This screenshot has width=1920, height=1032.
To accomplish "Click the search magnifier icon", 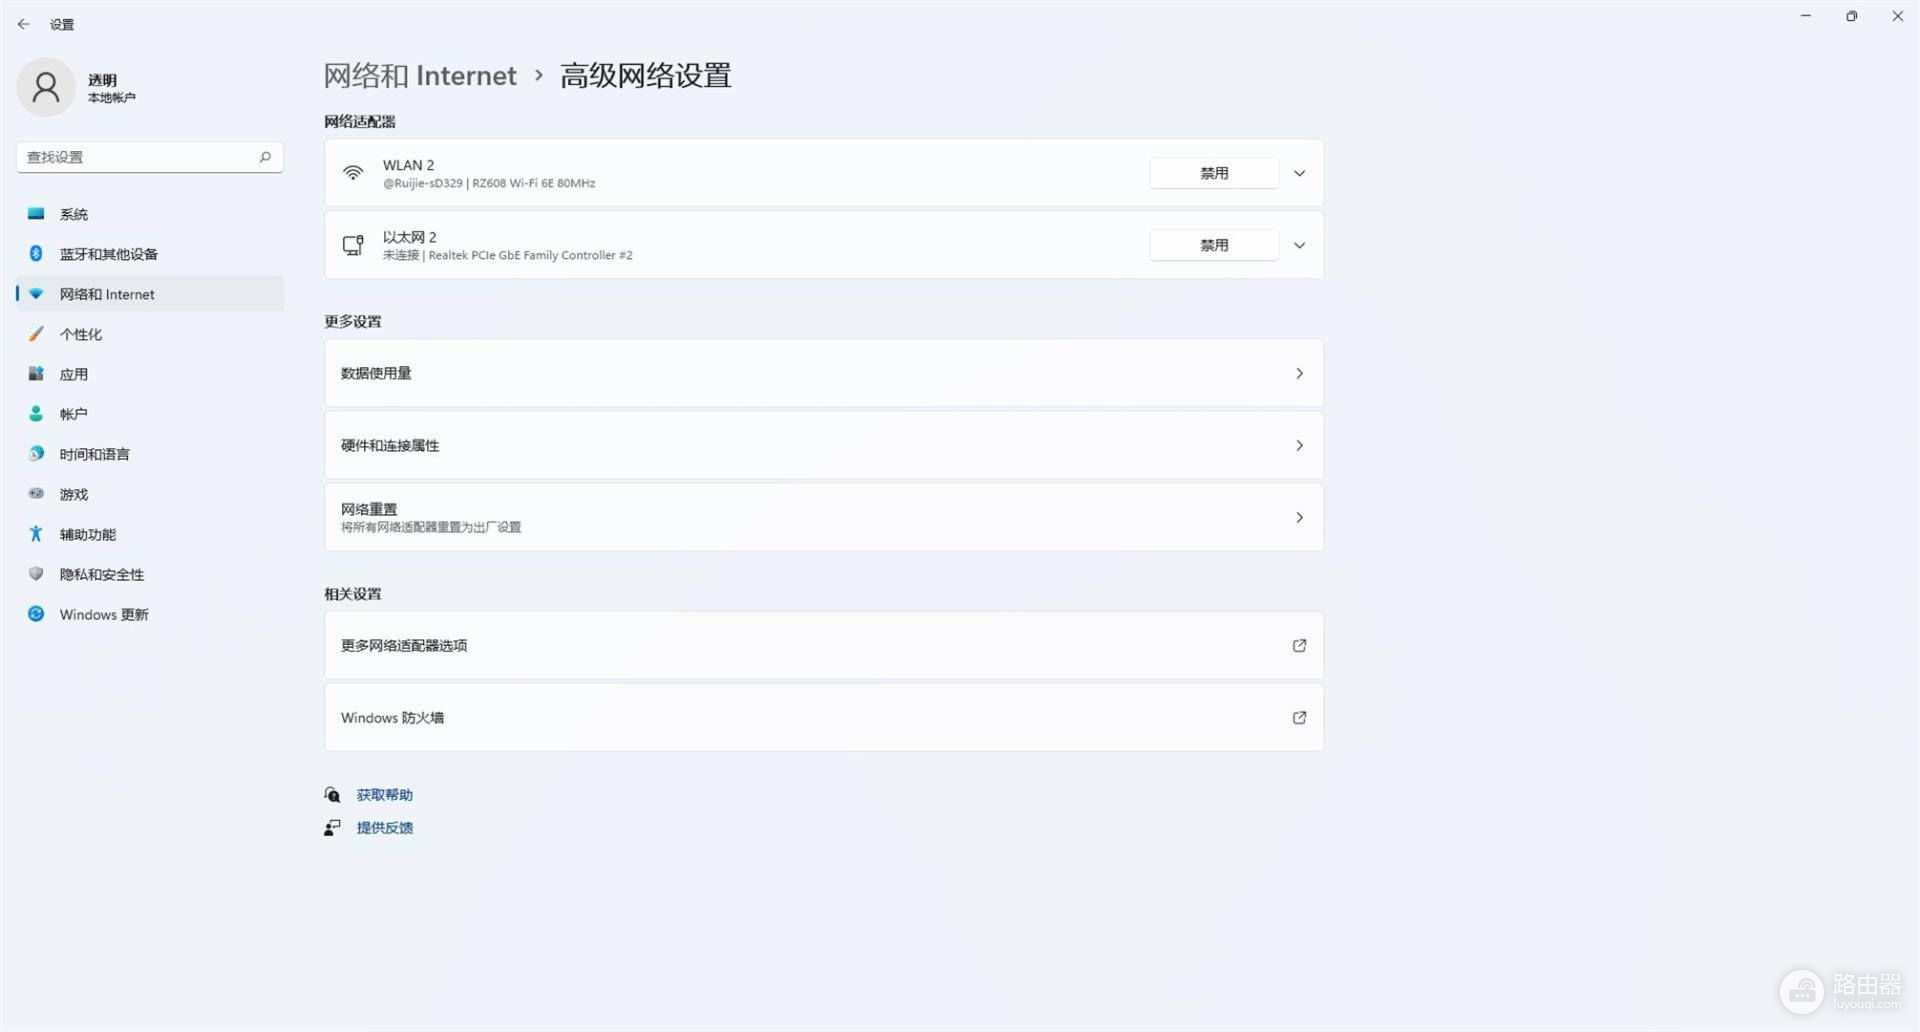I will pyautogui.click(x=265, y=157).
